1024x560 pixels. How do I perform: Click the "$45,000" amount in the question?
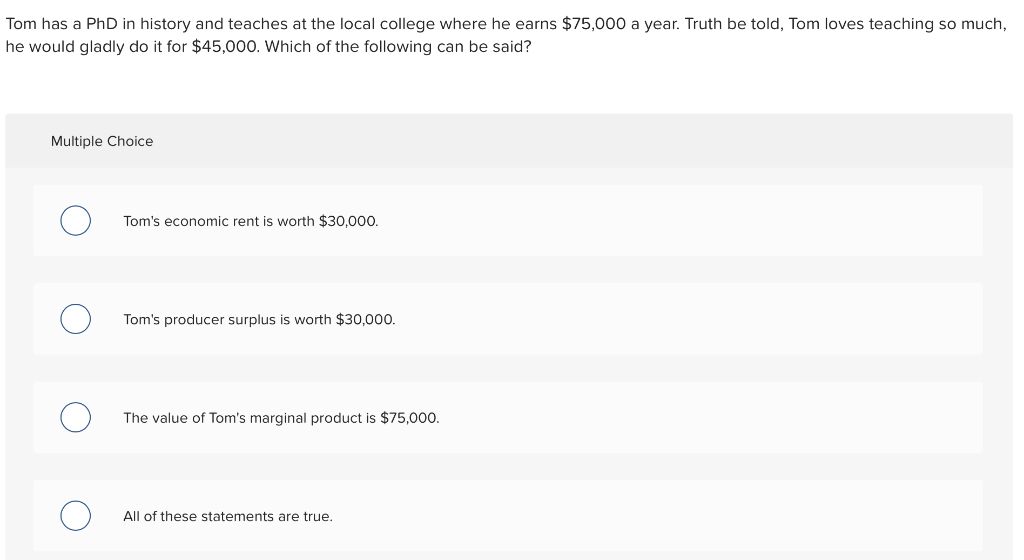pos(224,47)
